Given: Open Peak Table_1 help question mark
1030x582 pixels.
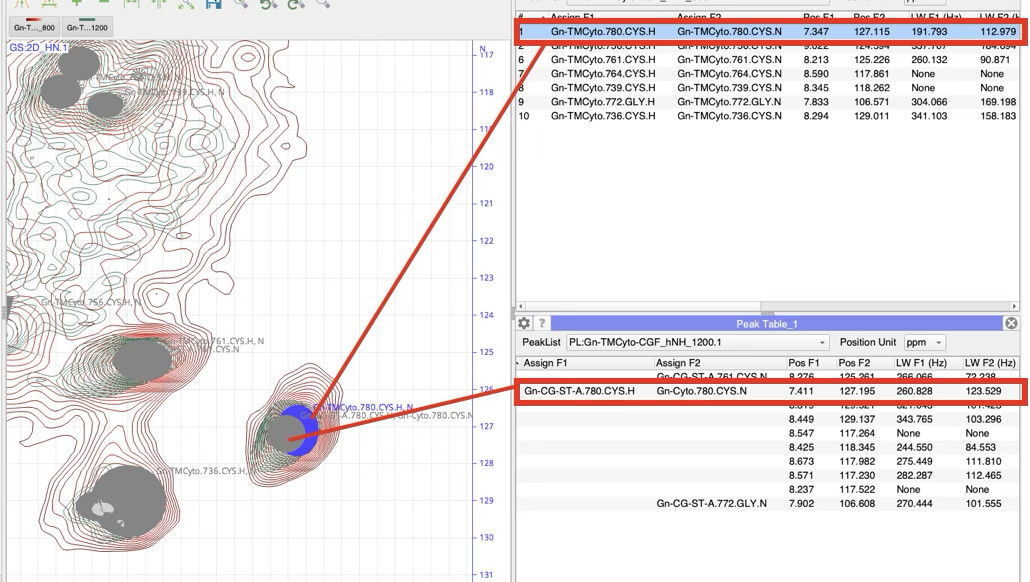Looking at the screenshot, I should (541, 323).
